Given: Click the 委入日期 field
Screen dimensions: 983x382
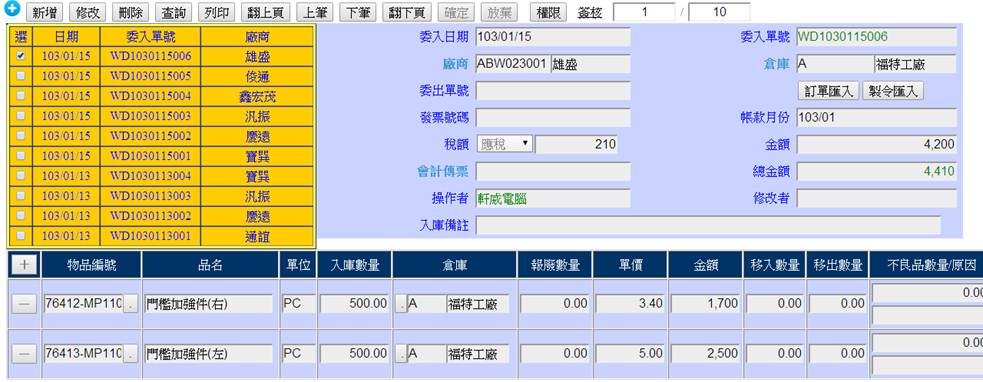Looking at the screenshot, I should (553, 37).
